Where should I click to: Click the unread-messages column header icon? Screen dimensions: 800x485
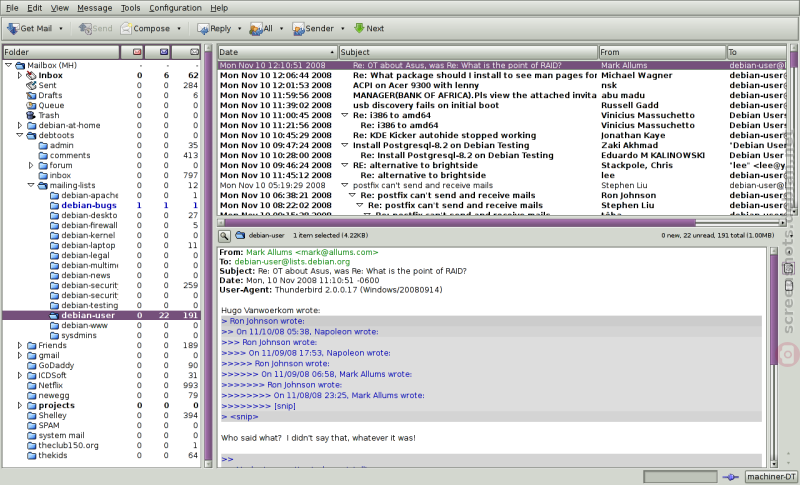coord(164,52)
